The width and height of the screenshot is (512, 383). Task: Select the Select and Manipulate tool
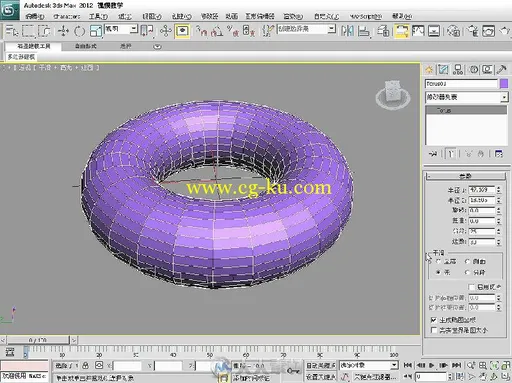click(165, 31)
